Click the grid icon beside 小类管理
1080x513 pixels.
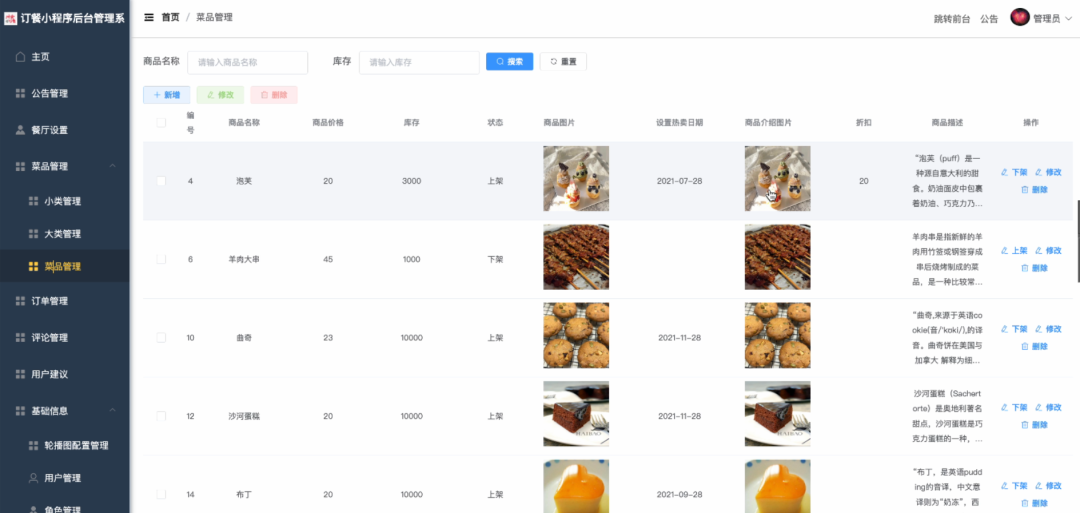click(33, 201)
